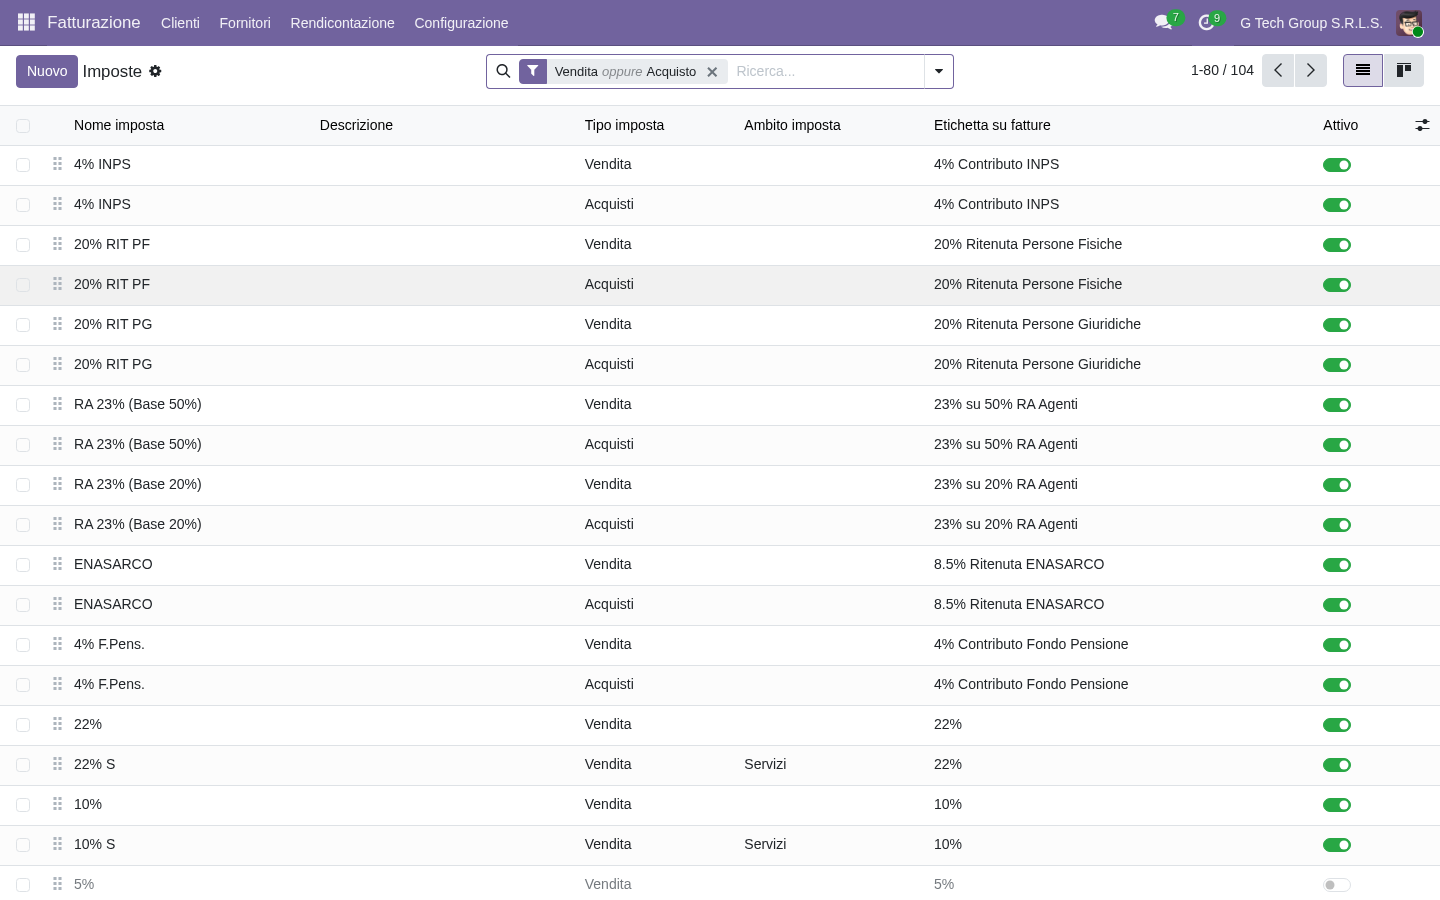Image resolution: width=1440 pixels, height=900 pixels.
Task: Toggle active switch for RA 23% (Base 50%) Vendita
Action: tap(1337, 405)
